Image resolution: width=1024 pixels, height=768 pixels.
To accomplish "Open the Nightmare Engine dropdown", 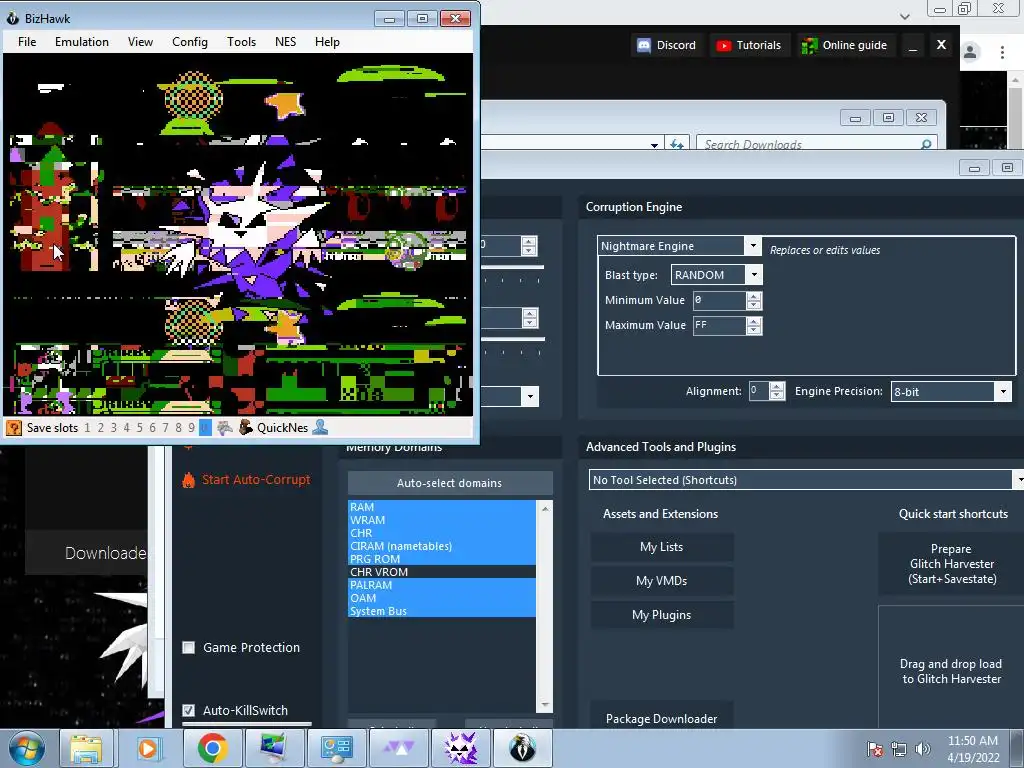I will pyautogui.click(x=753, y=246).
